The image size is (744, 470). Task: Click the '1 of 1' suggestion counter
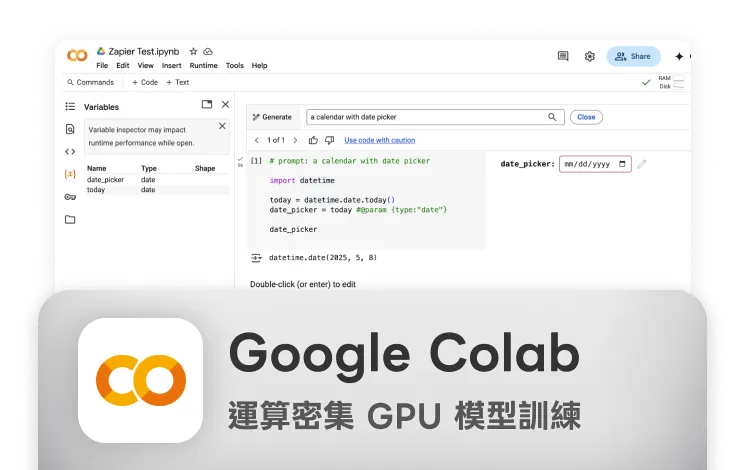tap(276, 140)
